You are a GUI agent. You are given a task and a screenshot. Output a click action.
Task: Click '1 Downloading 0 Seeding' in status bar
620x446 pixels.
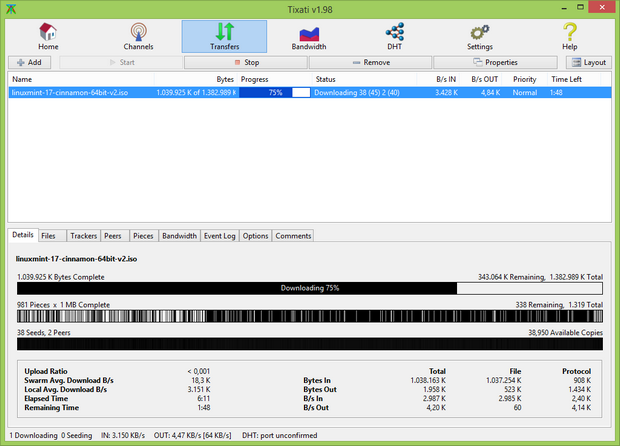pos(51,435)
